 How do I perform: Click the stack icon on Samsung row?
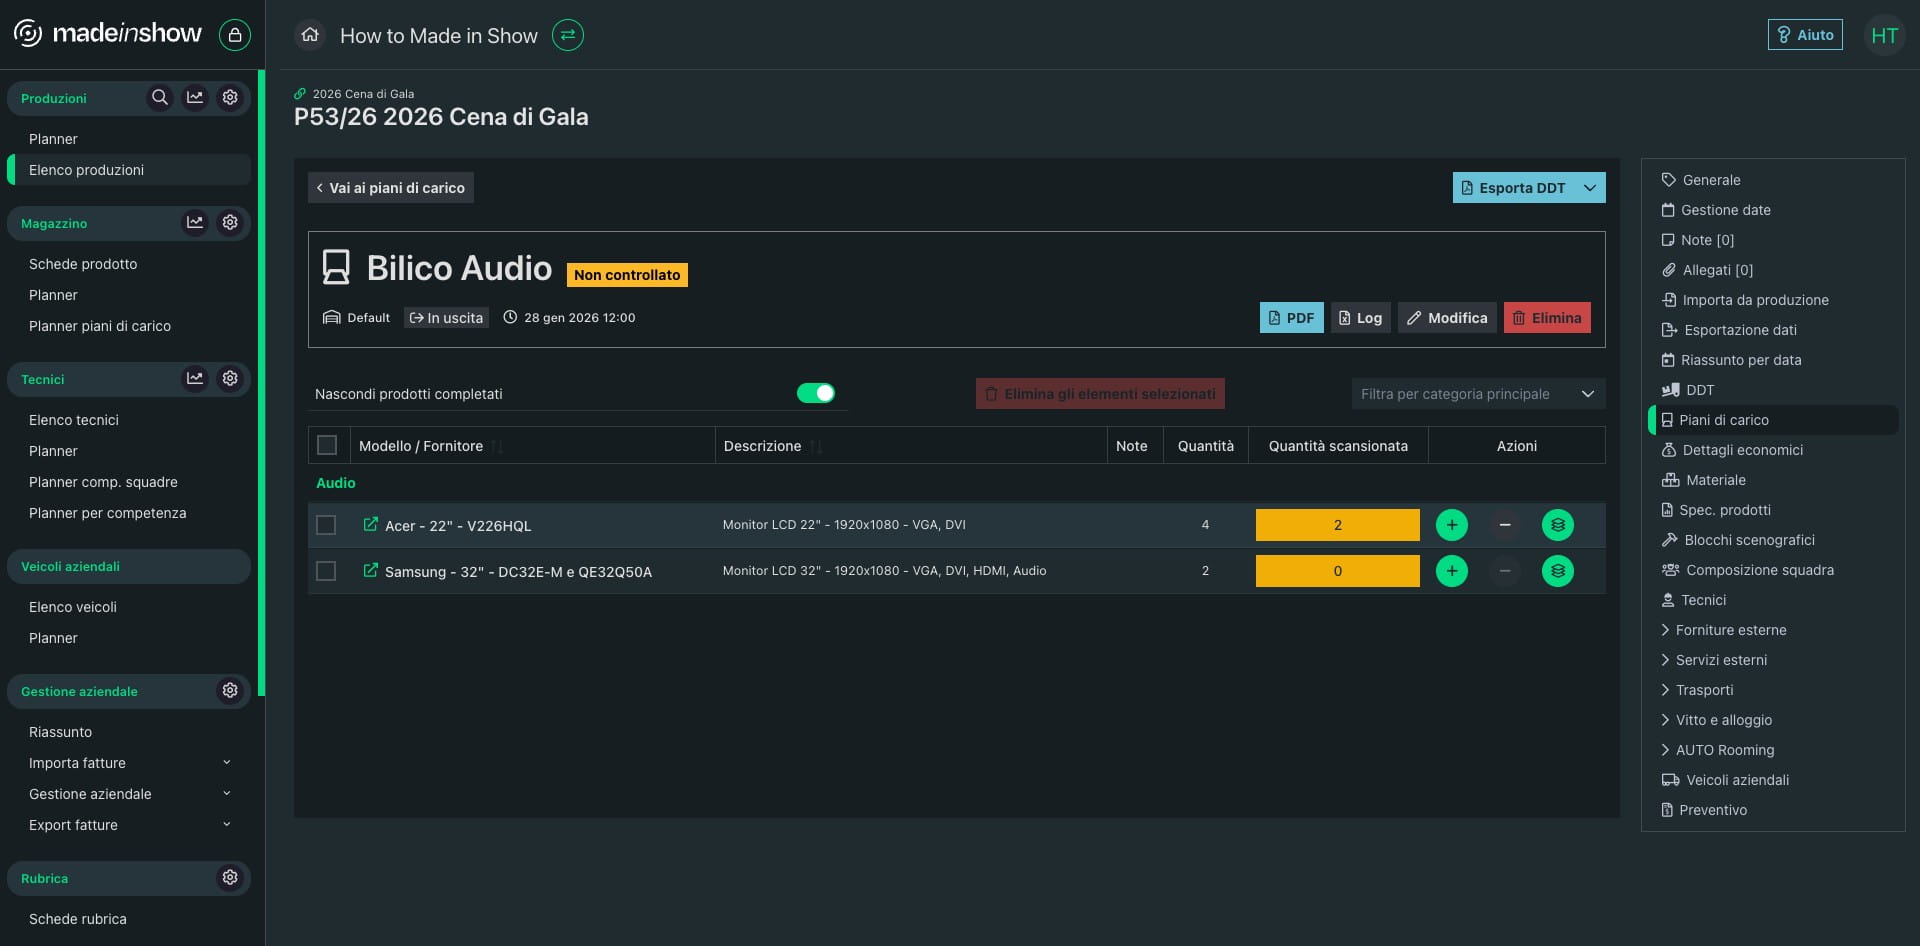(1558, 571)
